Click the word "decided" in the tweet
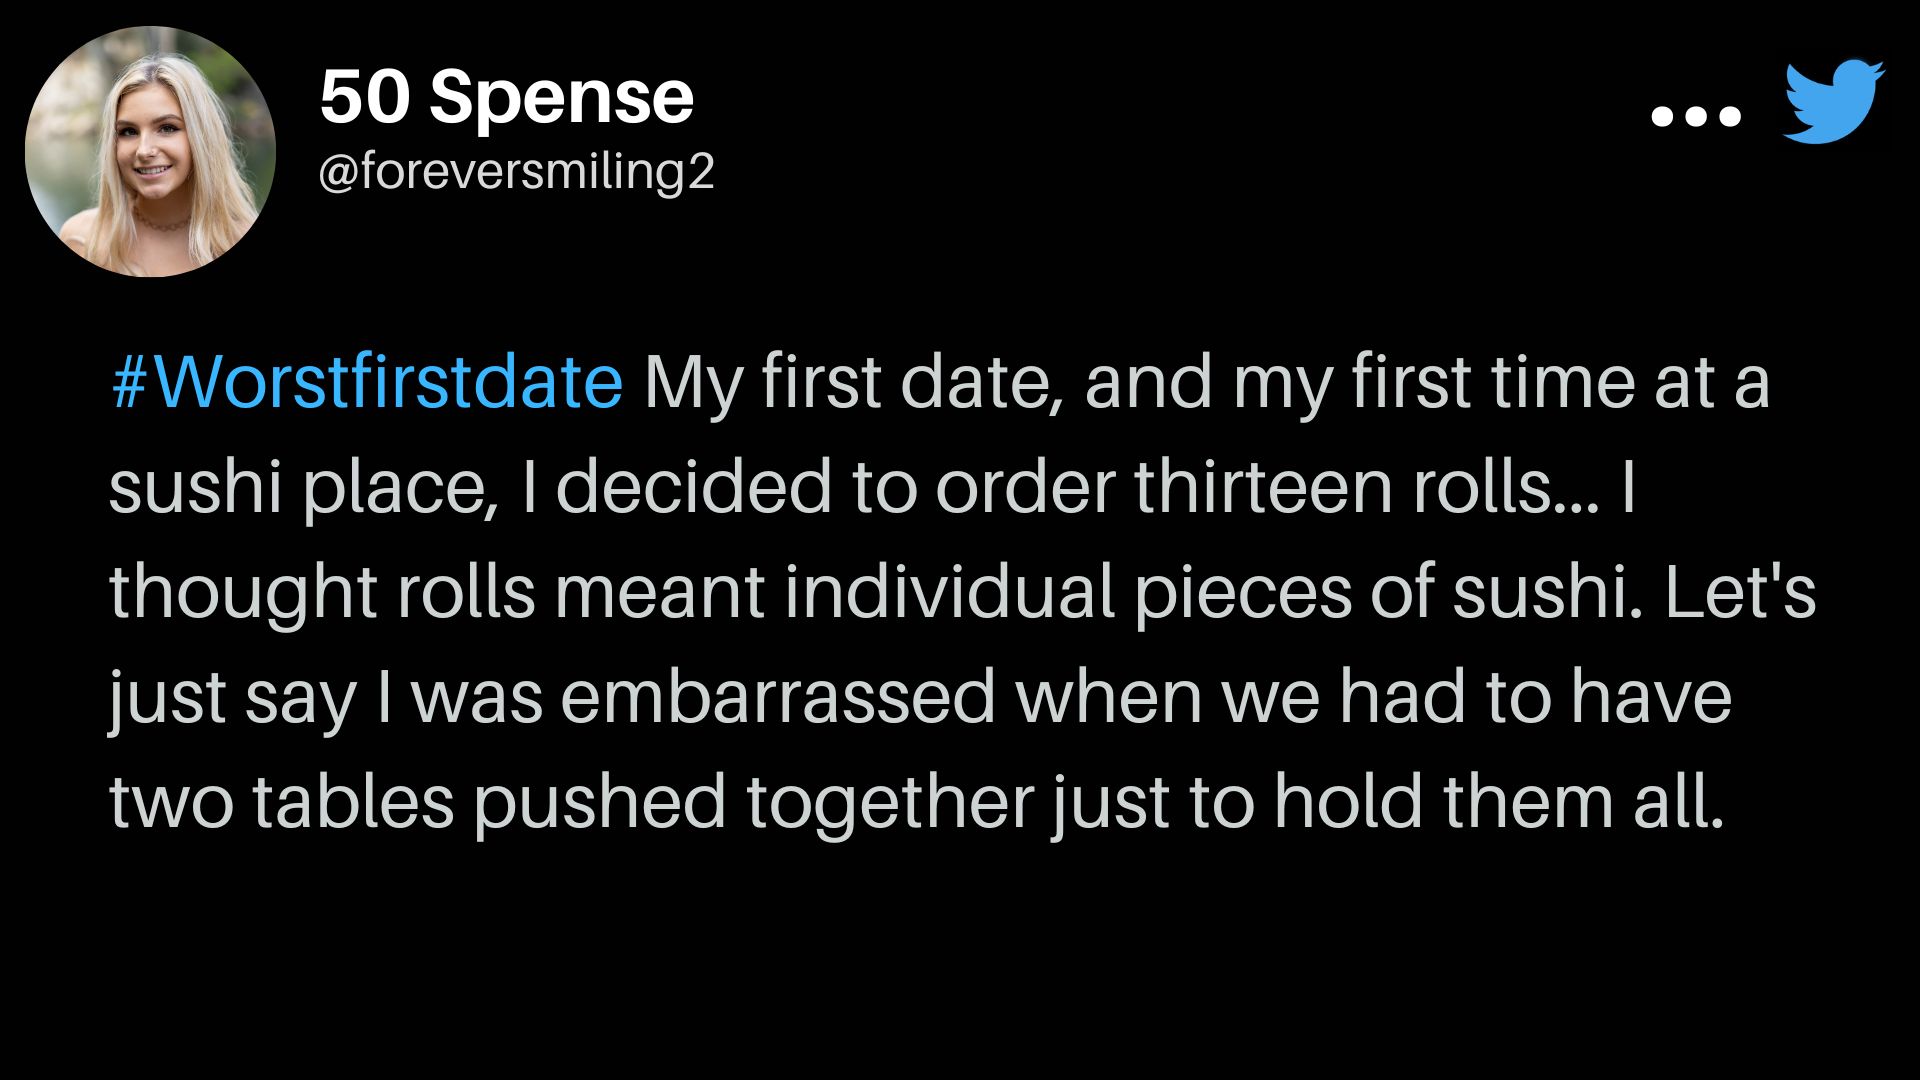Viewport: 1920px width, 1080px height. (x=694, y=487)
